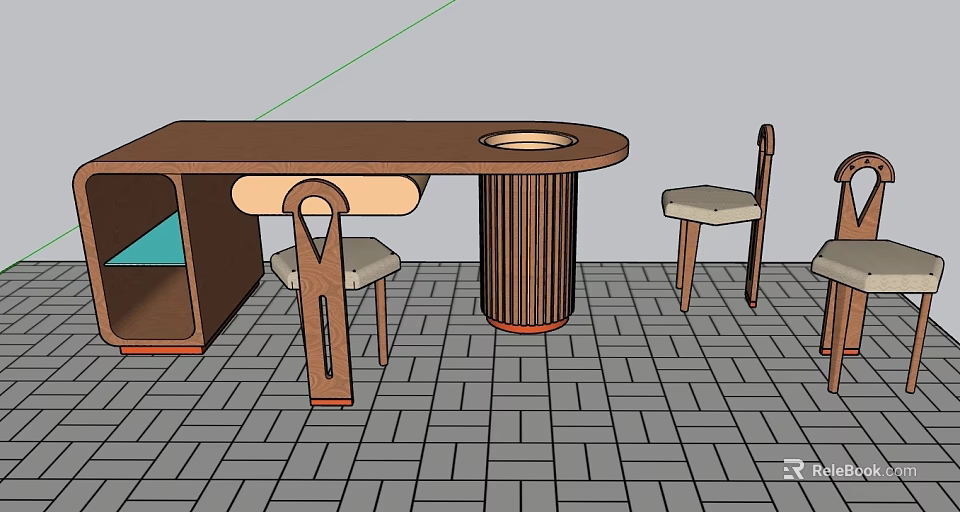Image resolution: width=960 pixels, height=512 pixels.
Task: Select the rightmost chair with keyhole back
Action: [877, 272]
